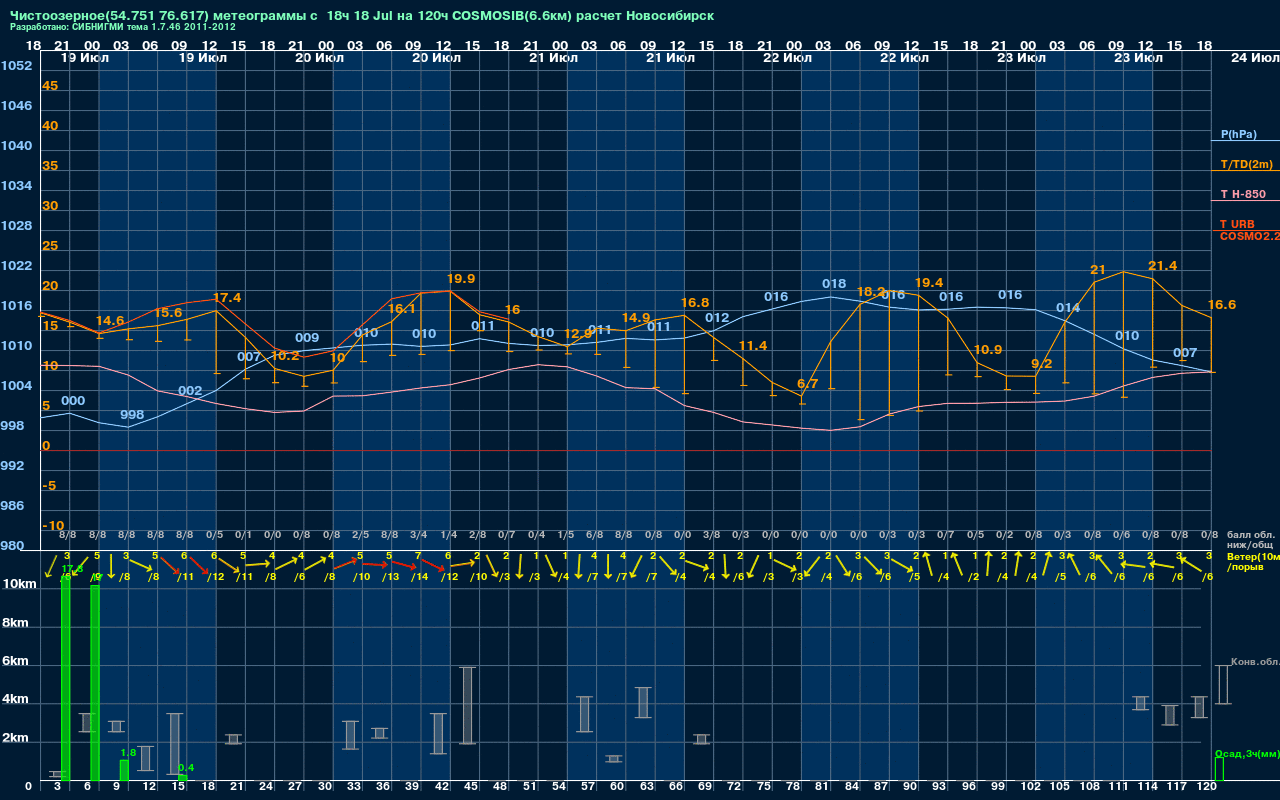Click the tall green precipitation bar at hour 6
The image size is (1280, 800).
tap(95, 683)
